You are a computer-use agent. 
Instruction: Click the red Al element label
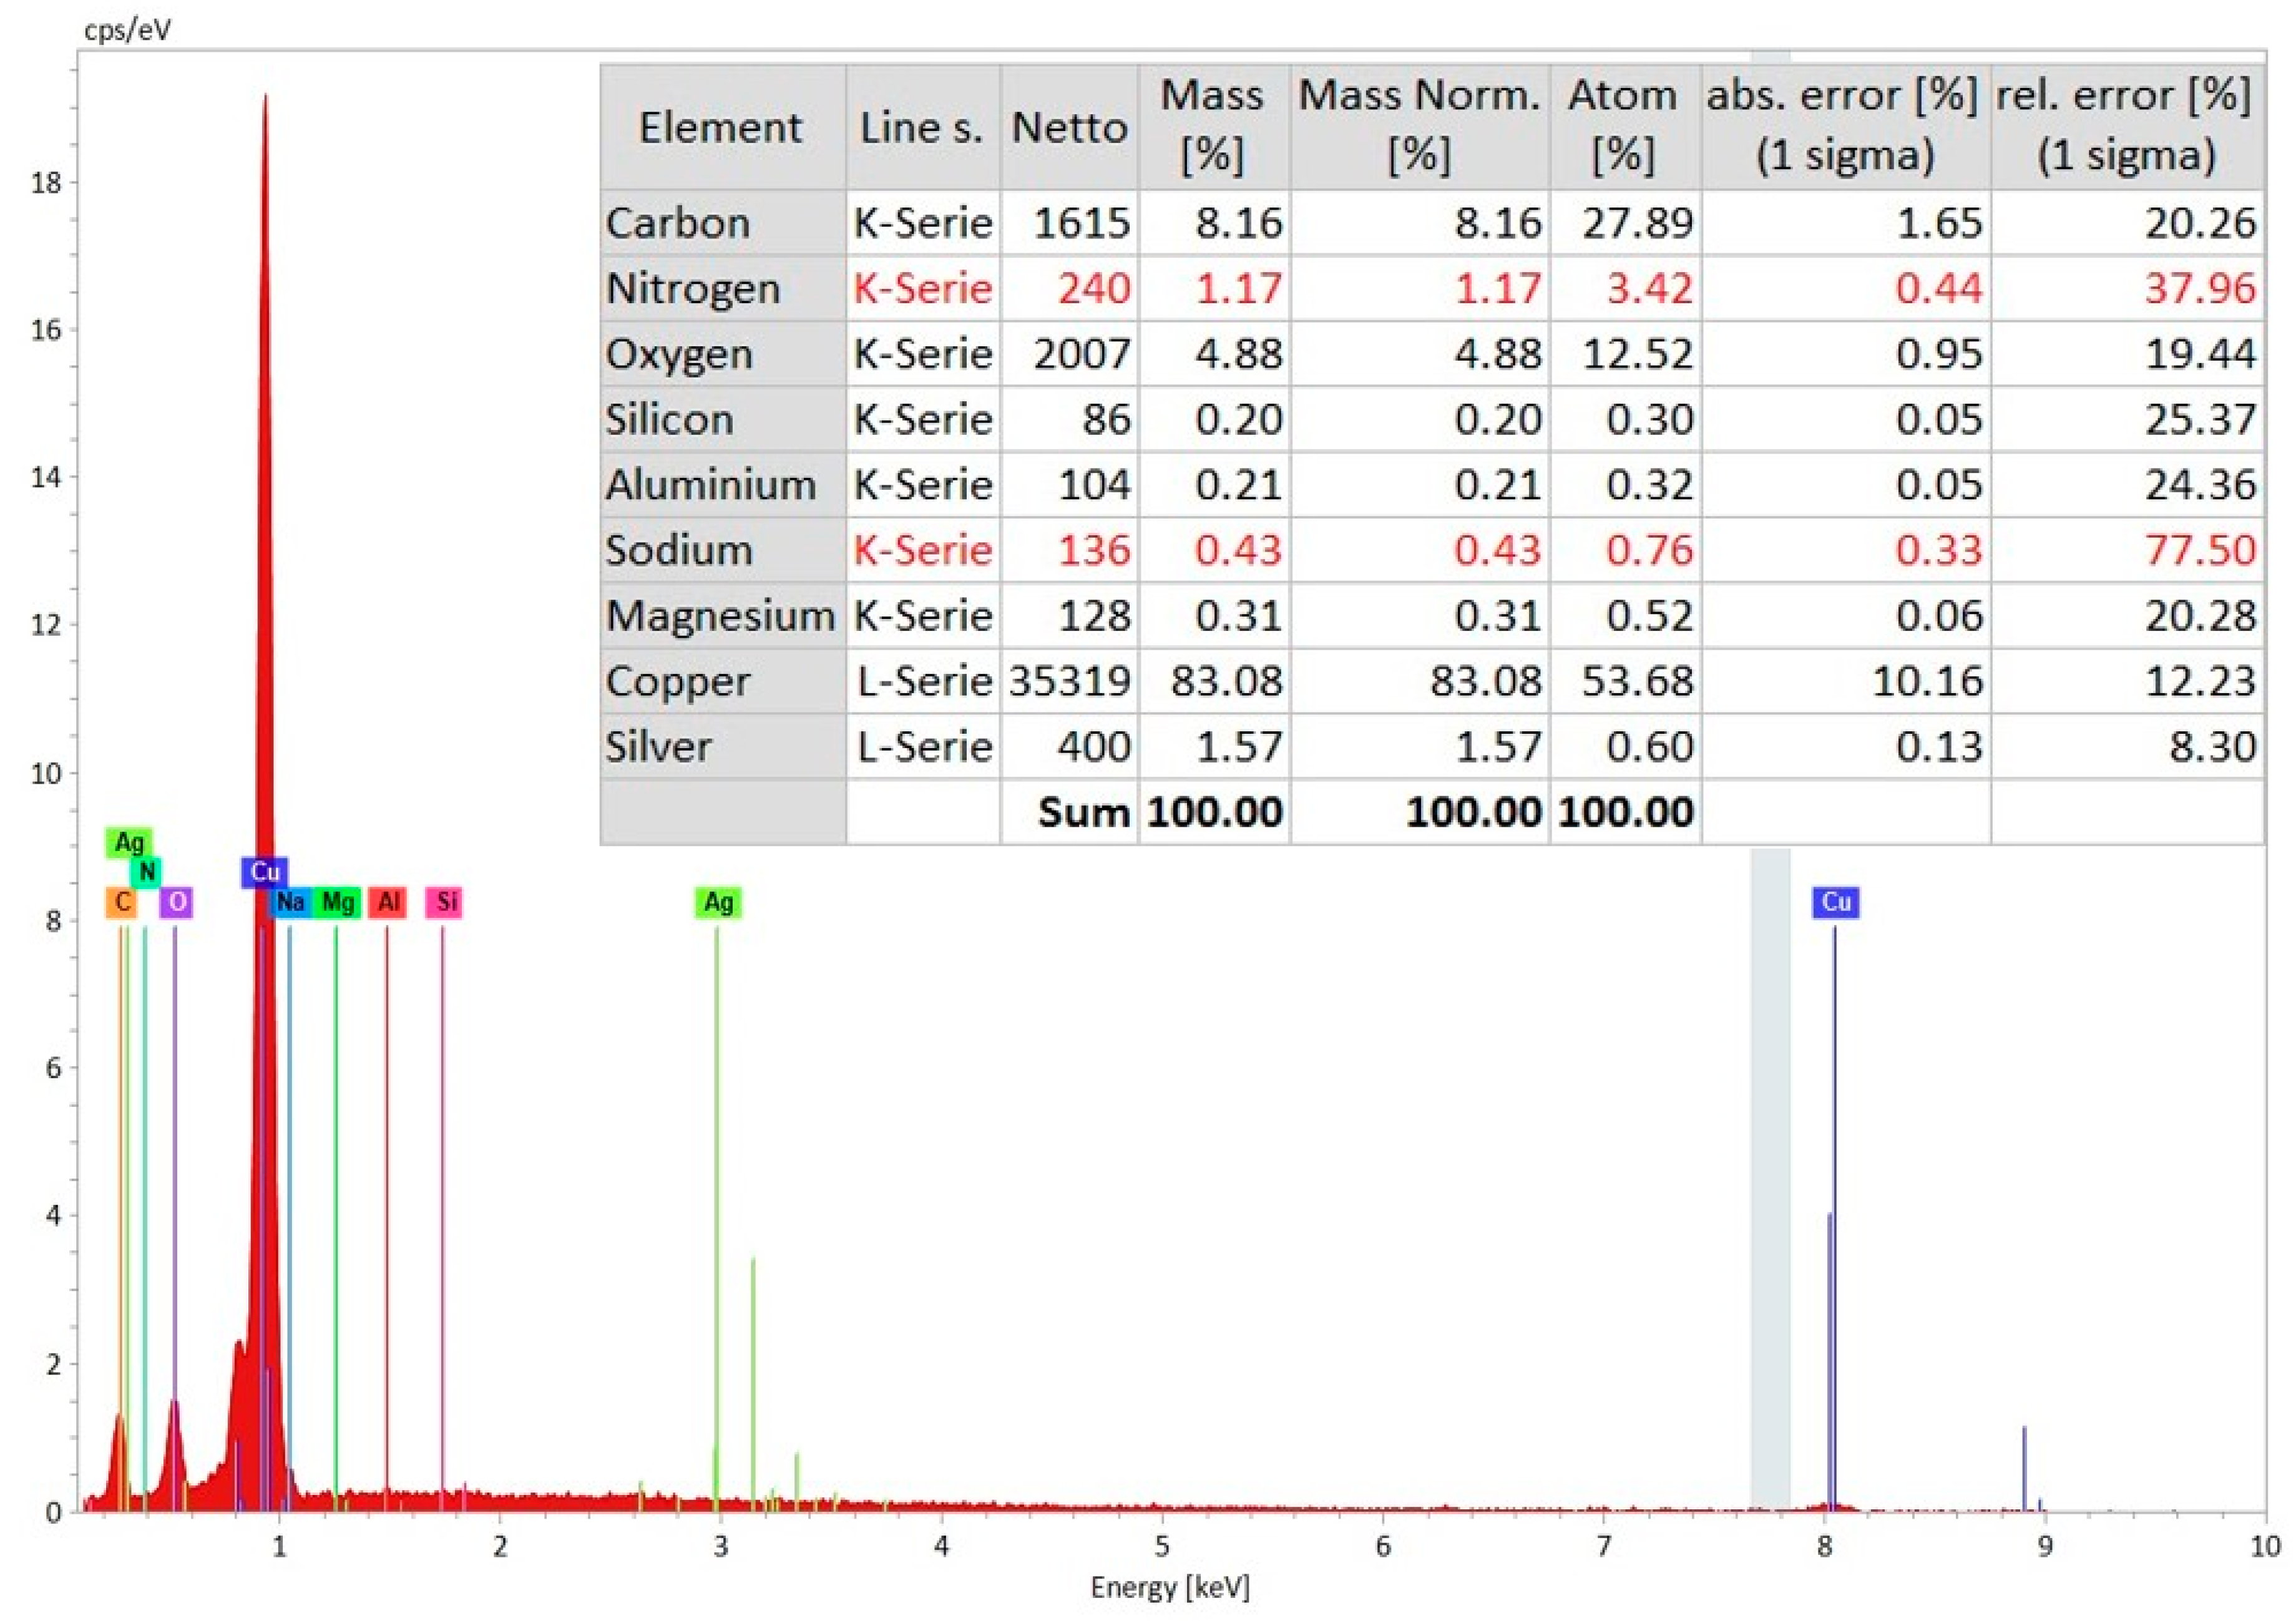(387, 902)
